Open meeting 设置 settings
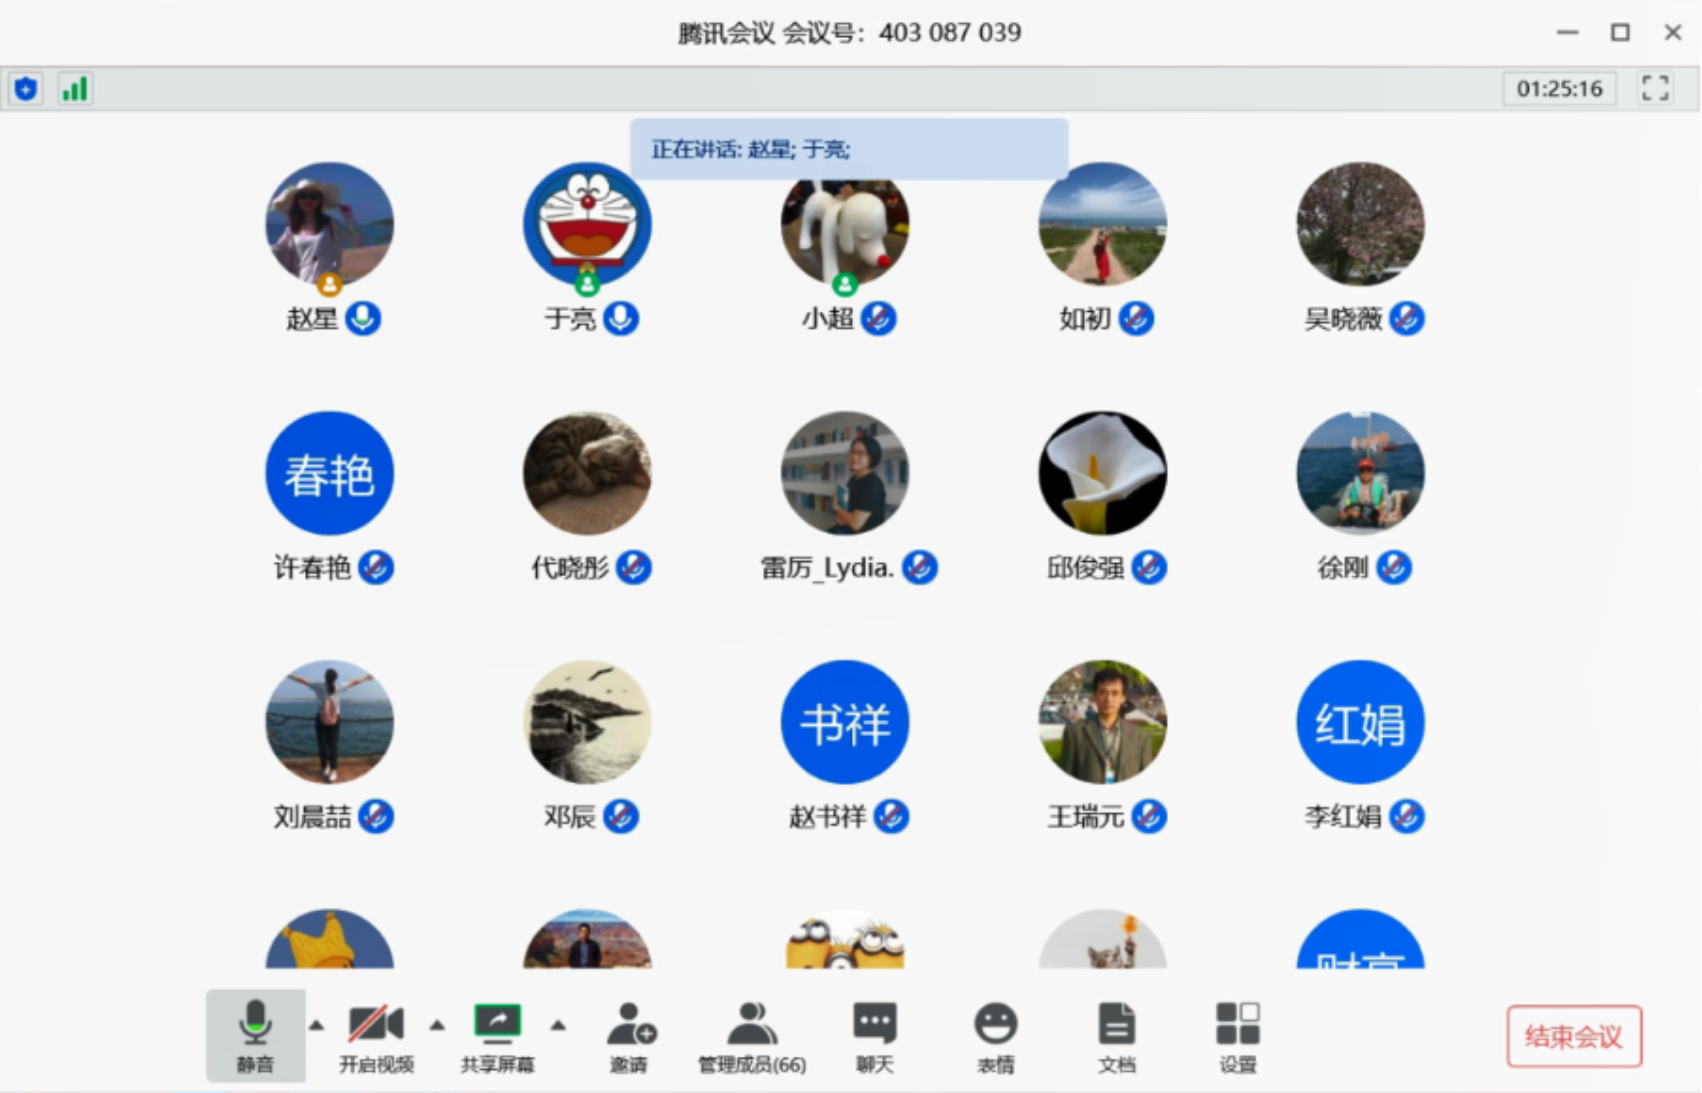Image resolution: width=1702 pixels, height=1093 pixels. pos(1238,1035)
